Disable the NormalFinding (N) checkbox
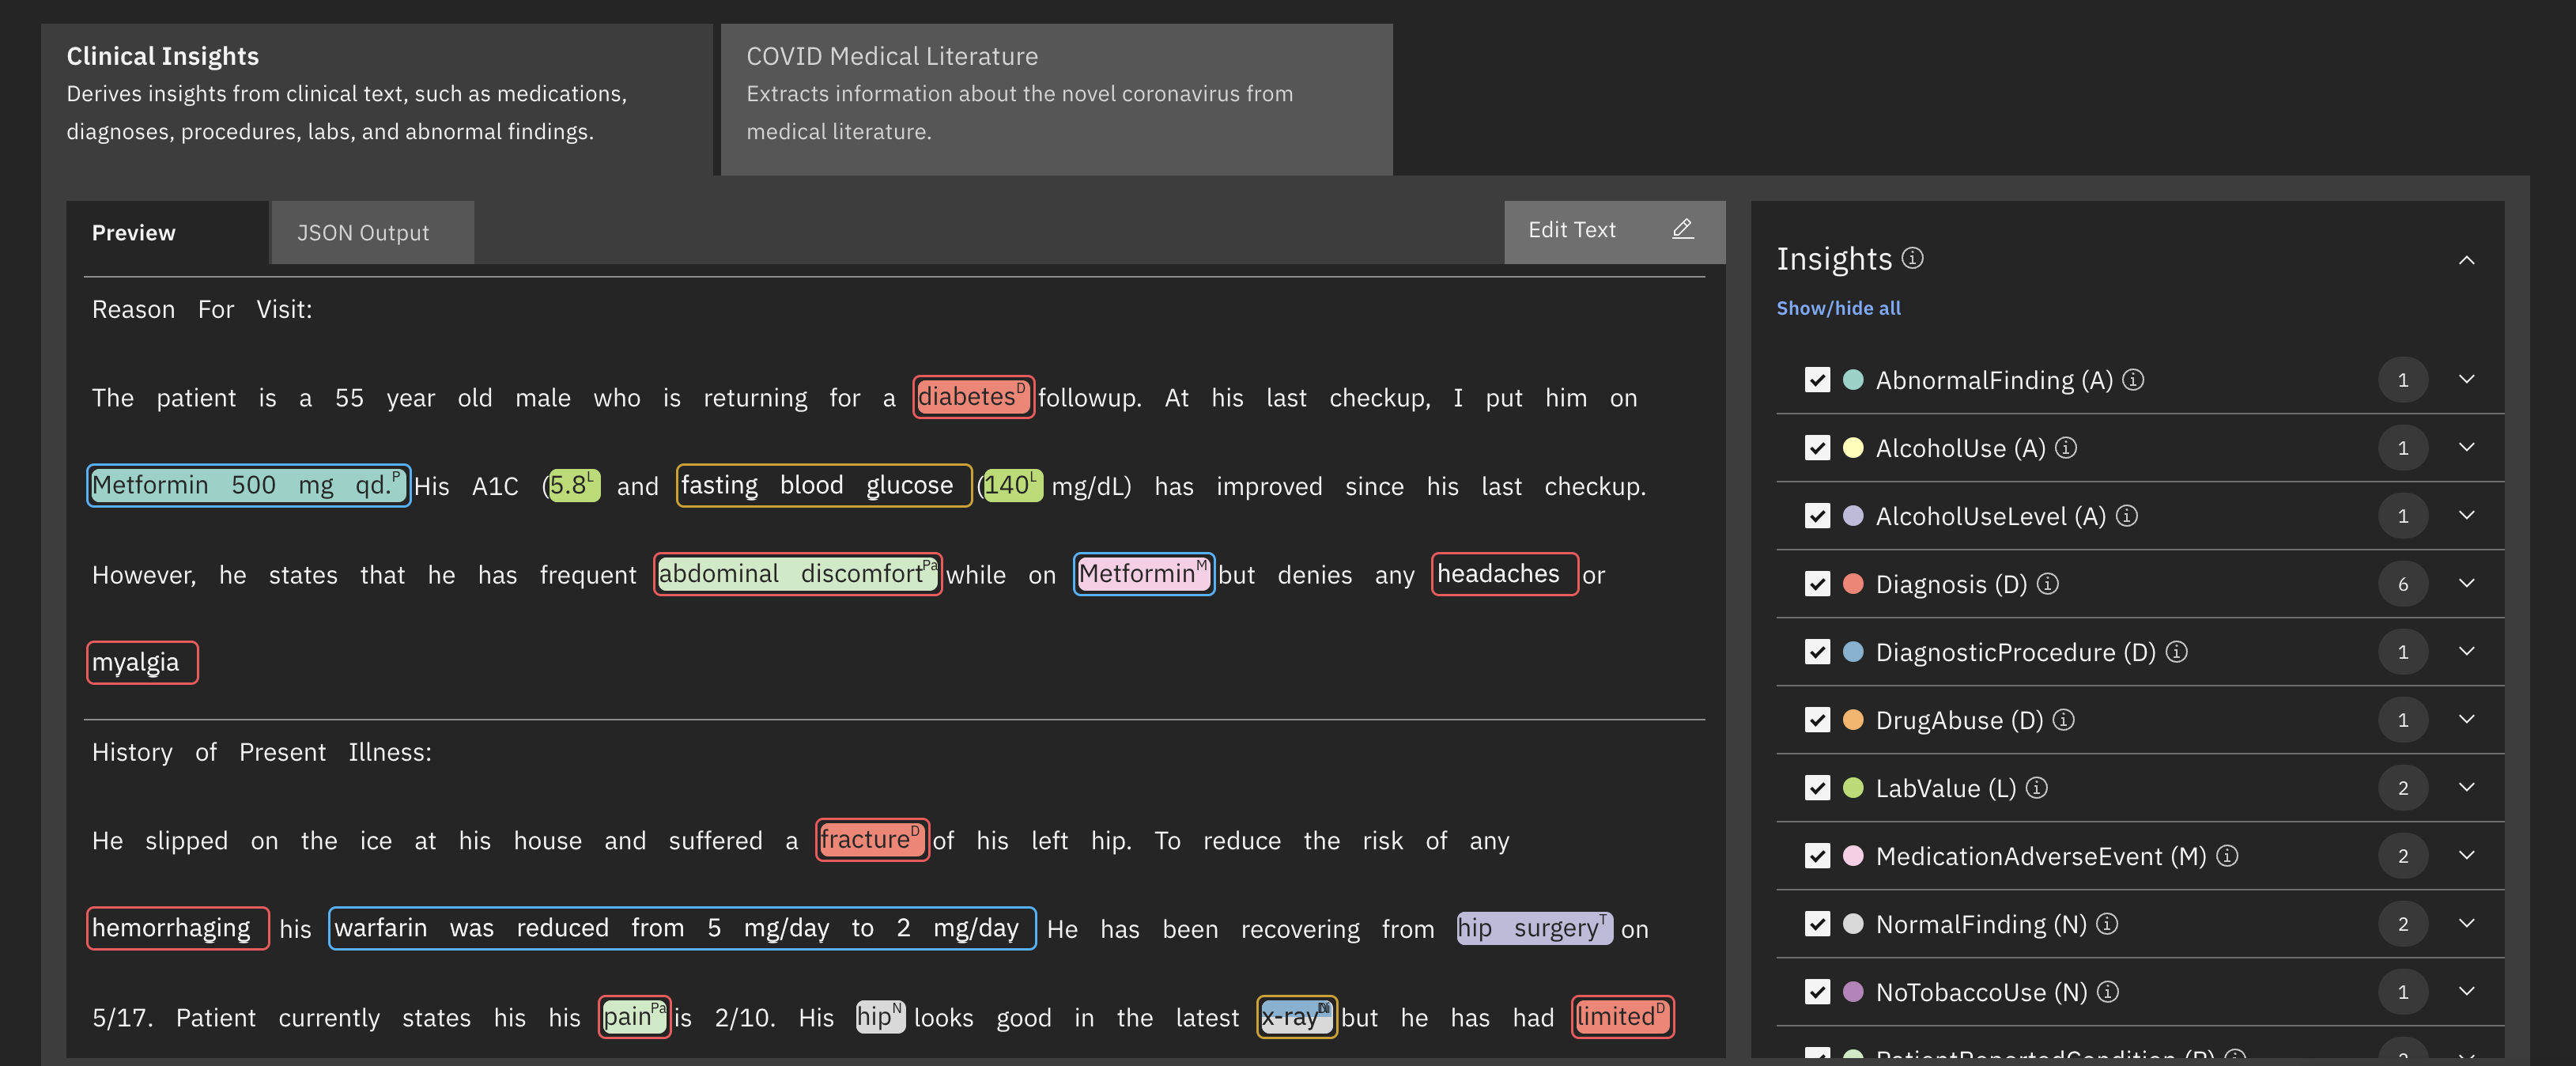 coord(1817,924)
